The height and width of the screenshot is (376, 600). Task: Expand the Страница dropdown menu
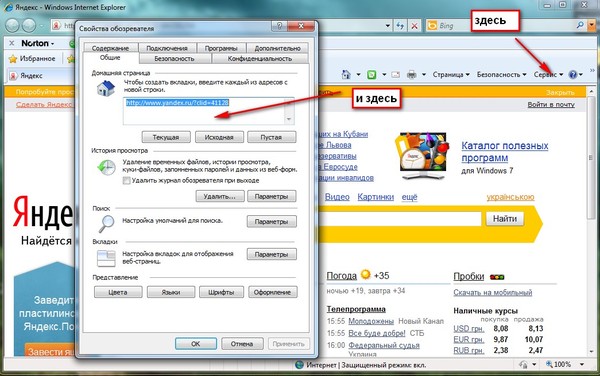pos(451,75)
